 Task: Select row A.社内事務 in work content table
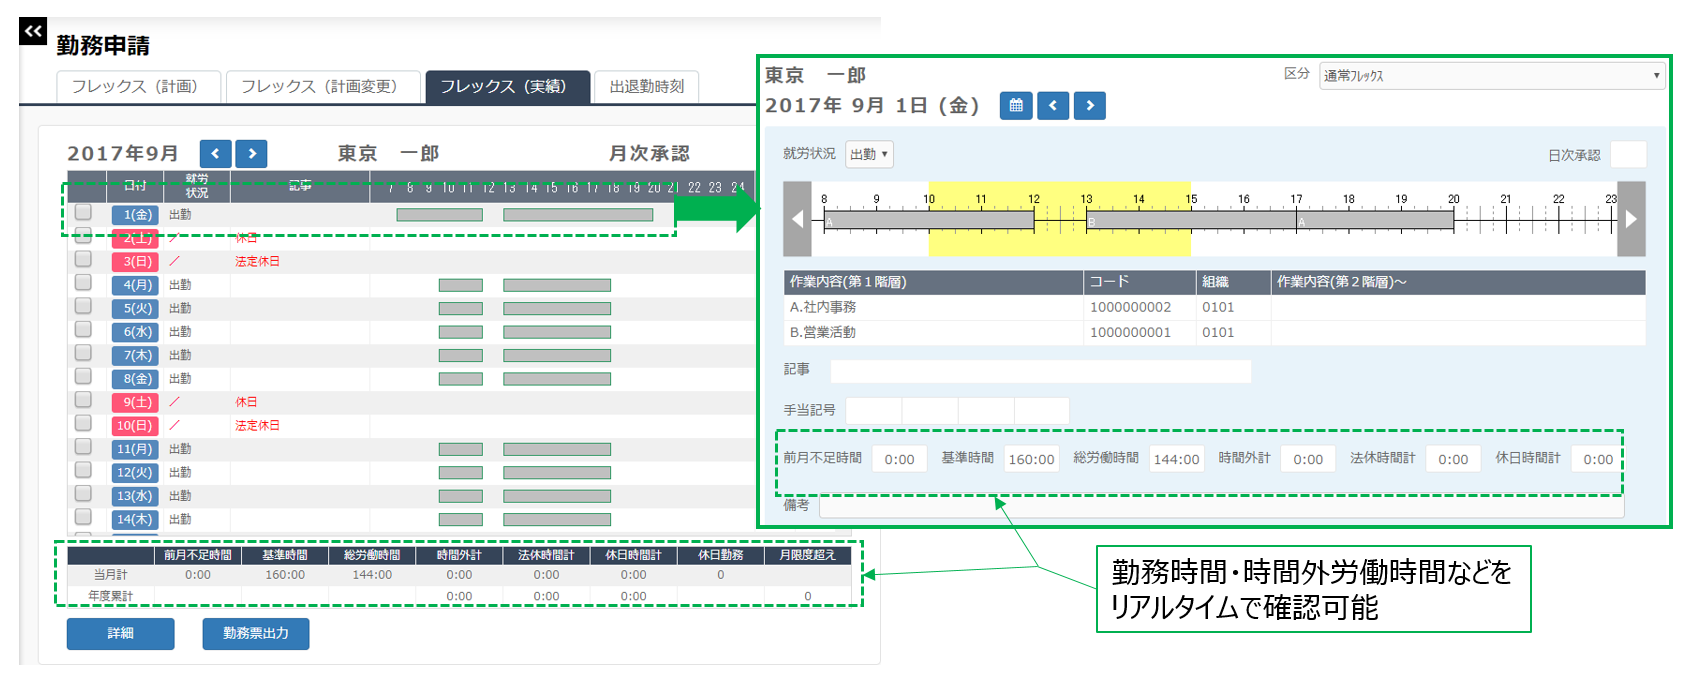(x=1214, y=307)
